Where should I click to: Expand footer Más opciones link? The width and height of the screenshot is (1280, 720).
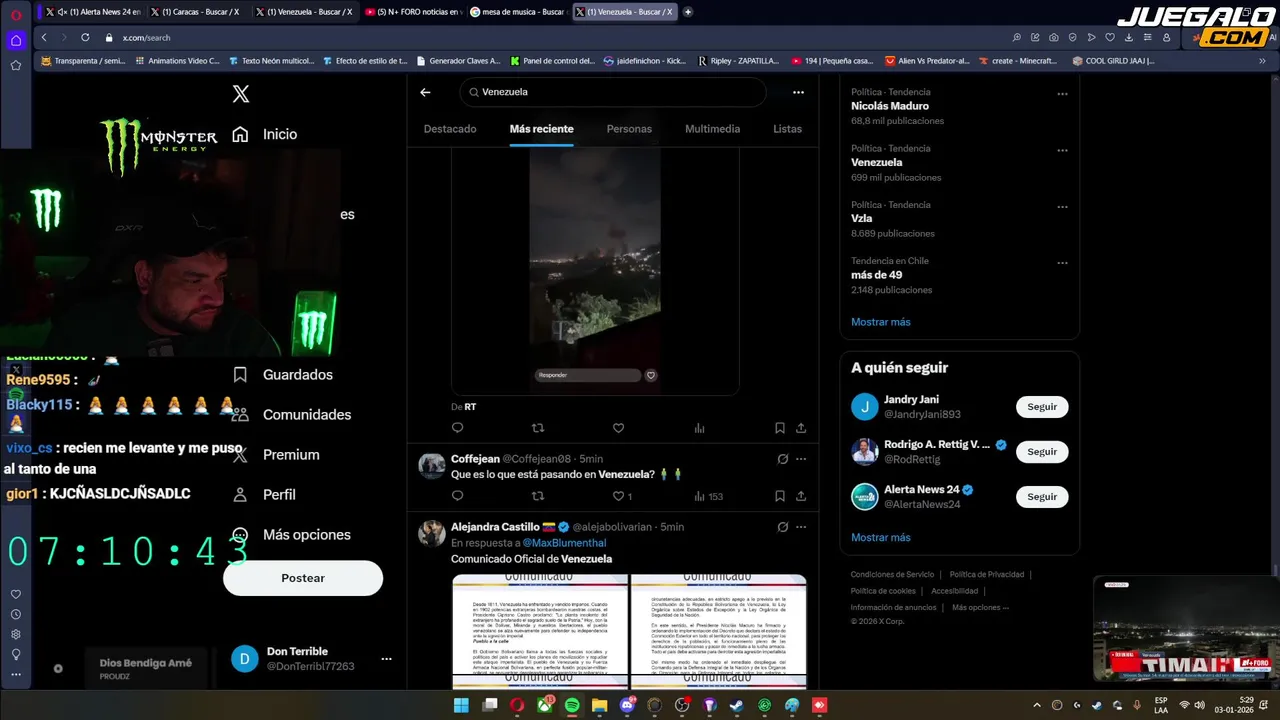[x=980, y=607]
